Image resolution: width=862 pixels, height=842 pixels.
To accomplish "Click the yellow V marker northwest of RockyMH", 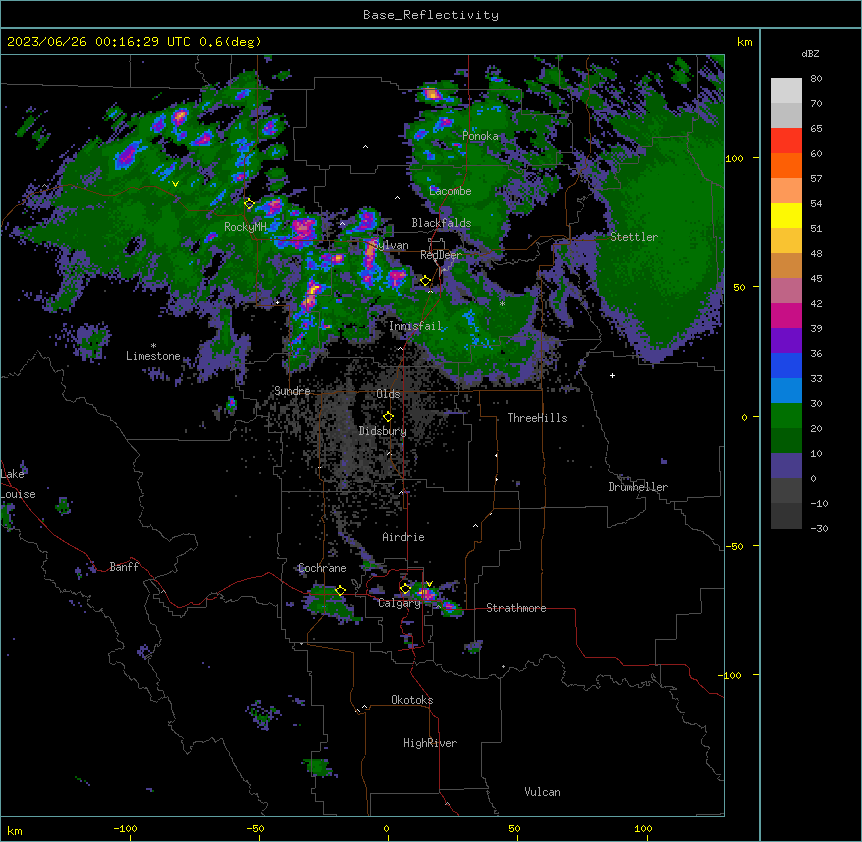I will [x=175, y=184].
